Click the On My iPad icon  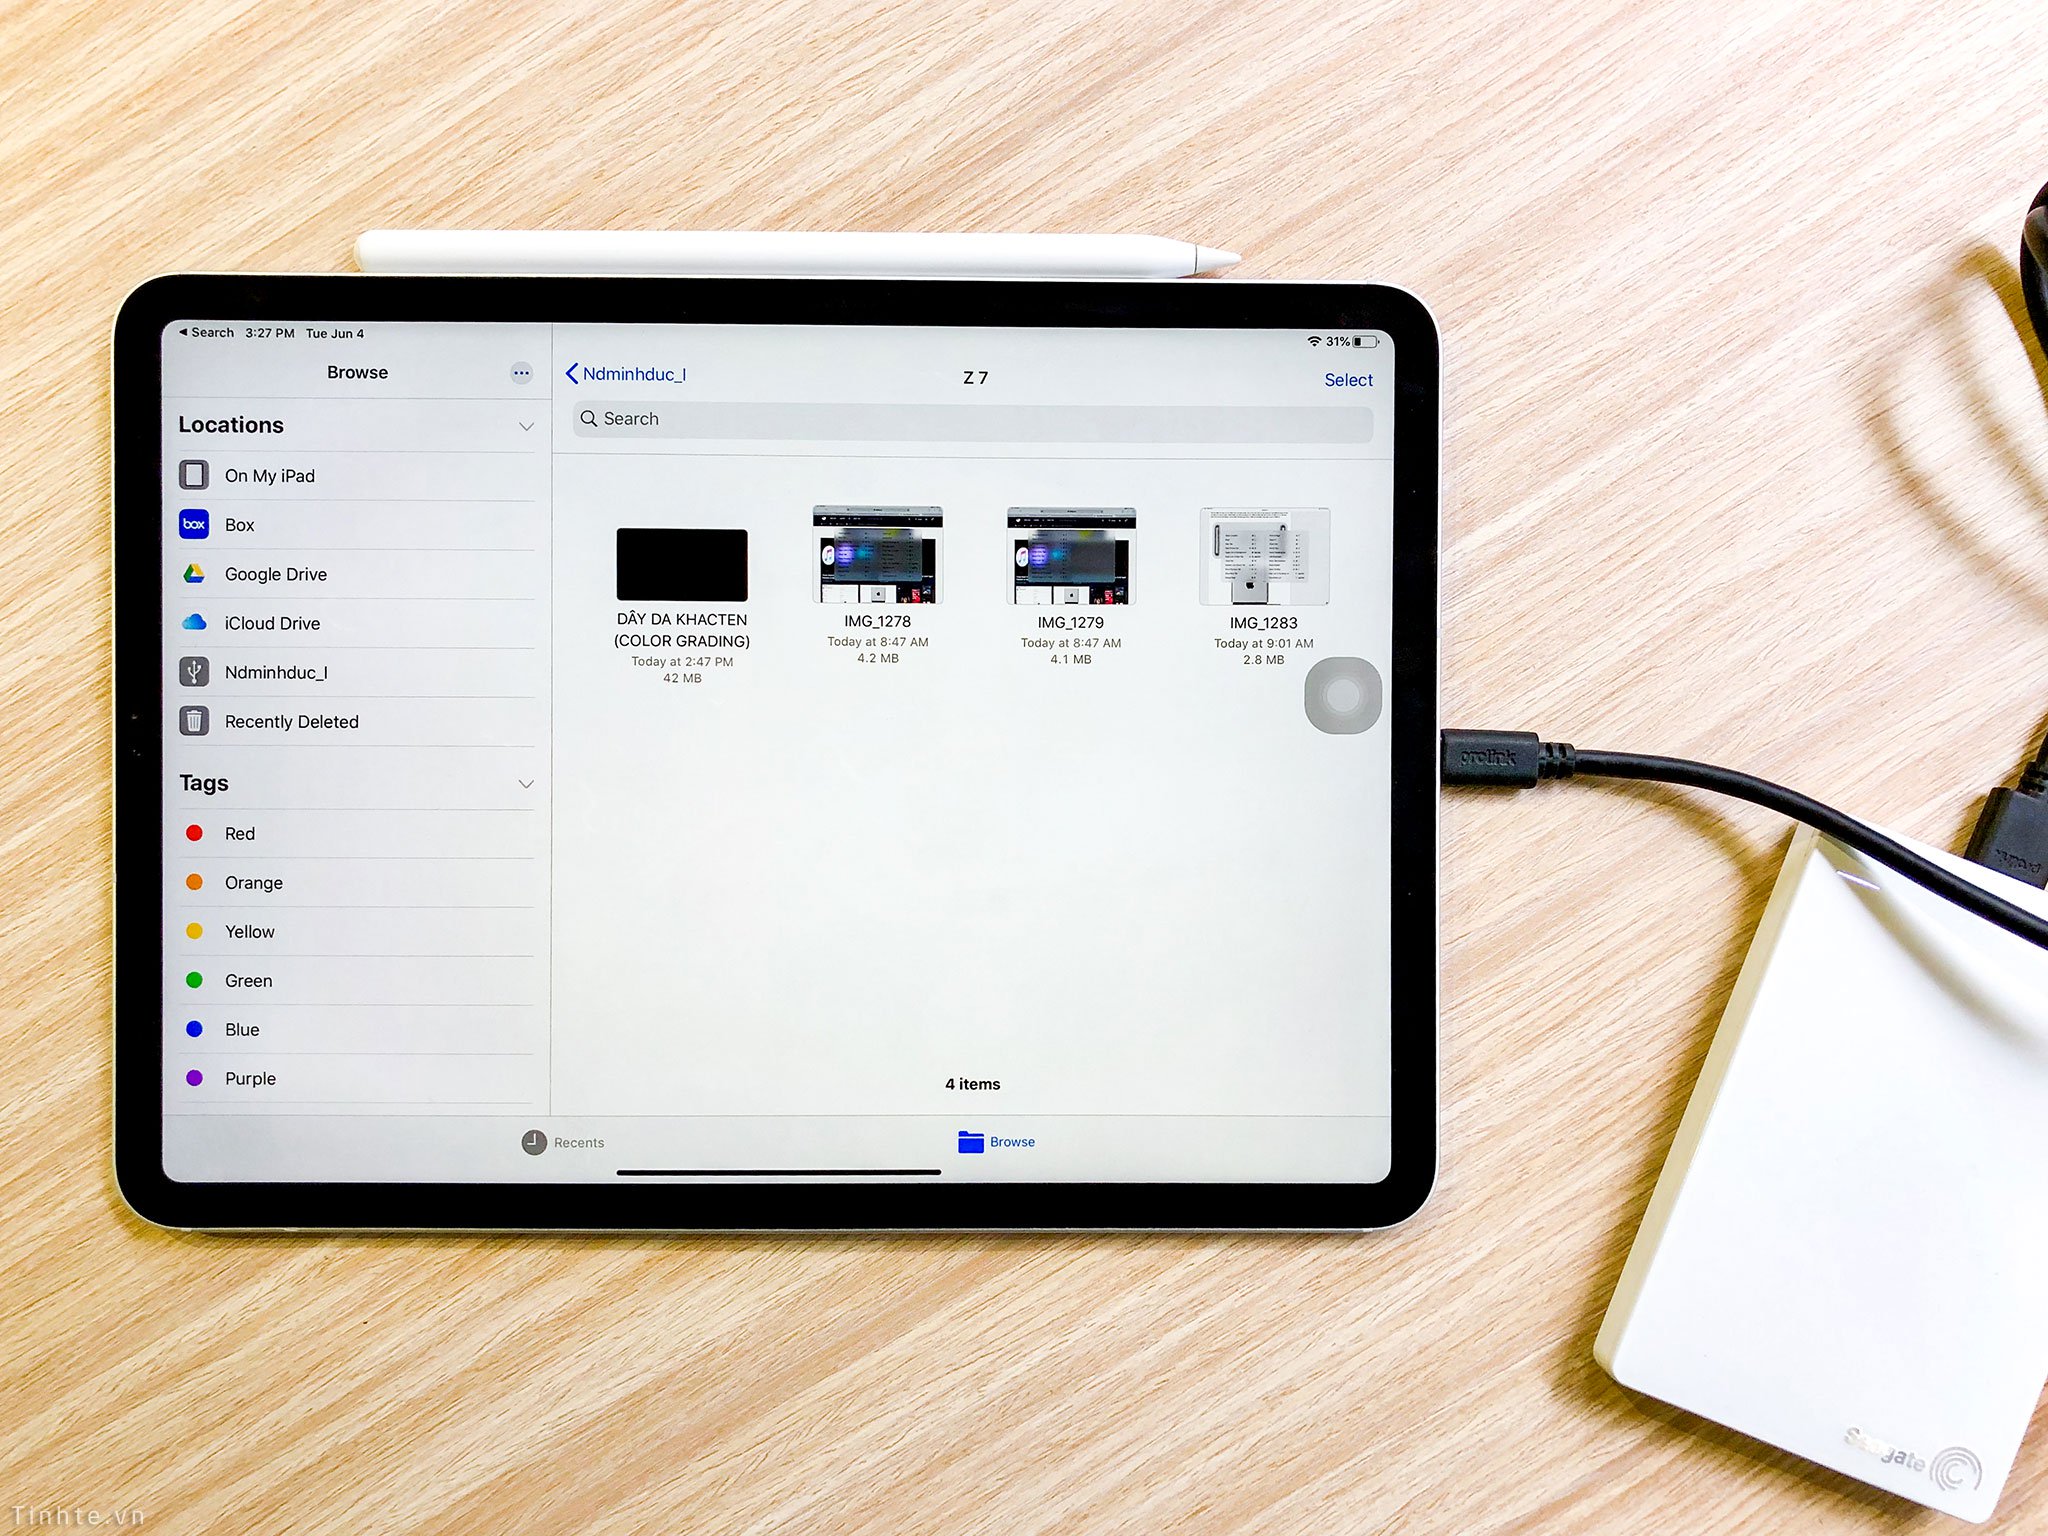point(192,474)
